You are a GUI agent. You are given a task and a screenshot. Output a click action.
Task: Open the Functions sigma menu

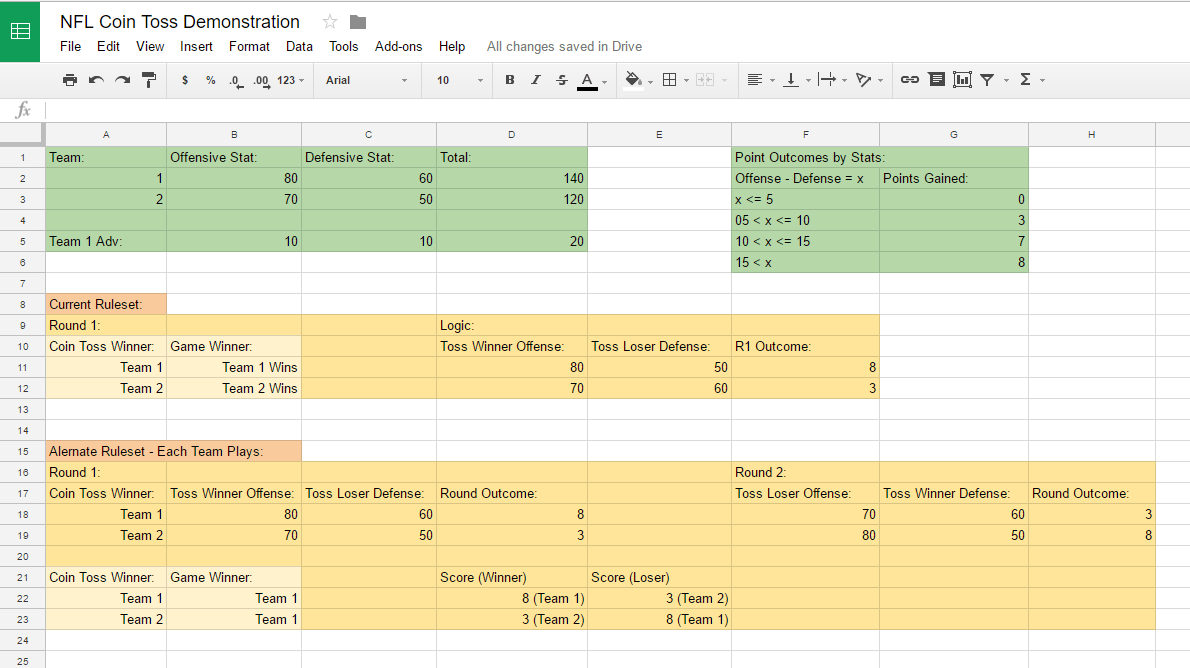pyautogui.click(x=1025, y=80)
